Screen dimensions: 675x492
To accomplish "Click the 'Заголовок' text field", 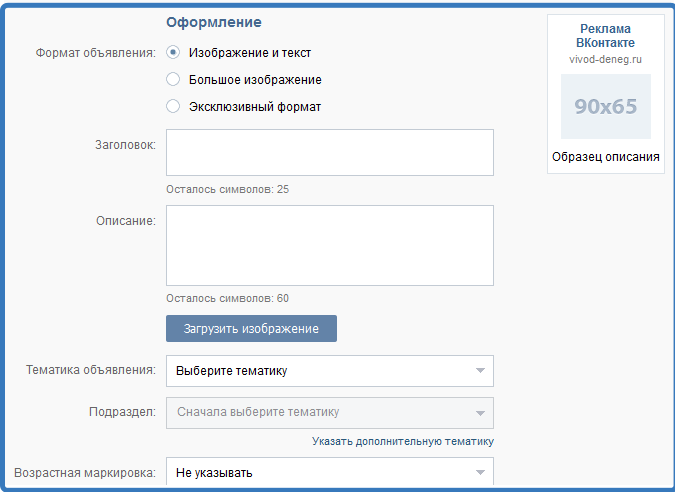I will pyautogui.click(x=329, y=152).
